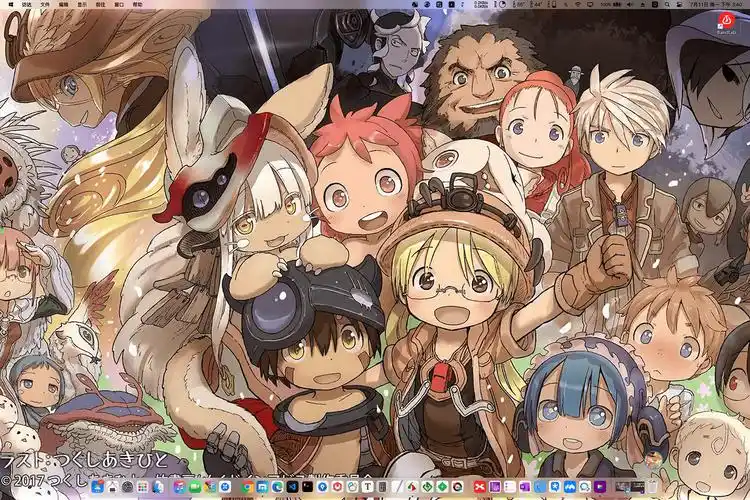Open Finder from the Dock
750x500 pixels.
click(x=96, y=486)
